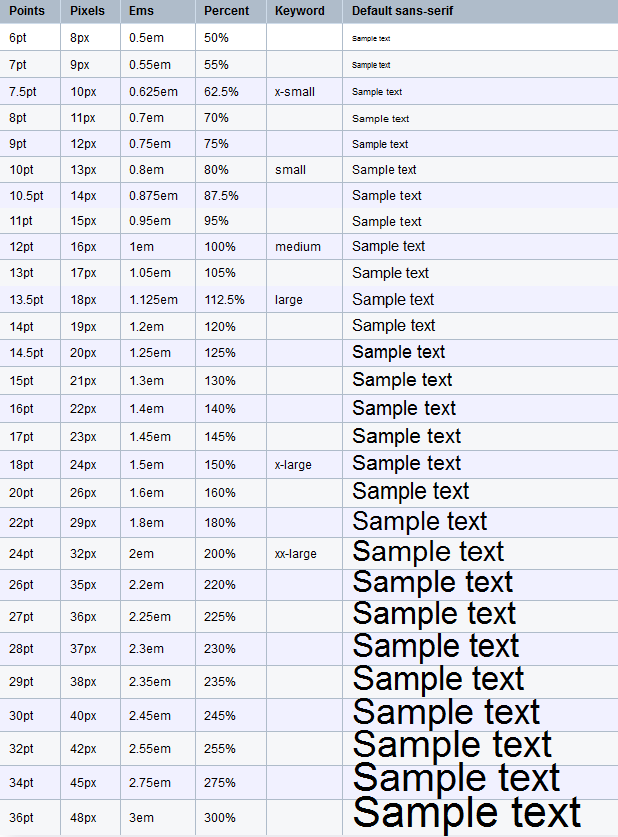Click the large keyword
618x837 pixels.
coord(289,300)
